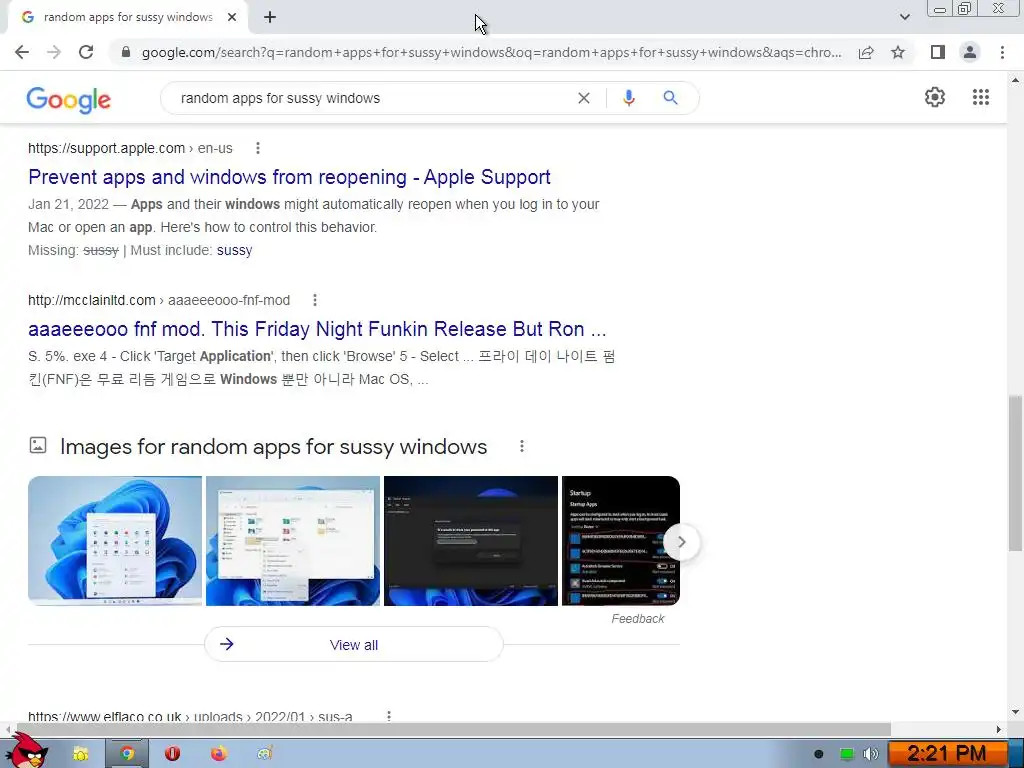The width and height of the screenshot is (1024, 768).
Task: Go to Google homepage via logo
Action: 69,99
